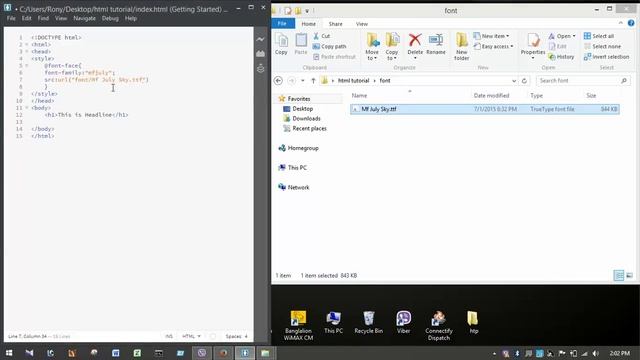Click the Copy icon in Explorer ribbon

(x=281, y=44)
